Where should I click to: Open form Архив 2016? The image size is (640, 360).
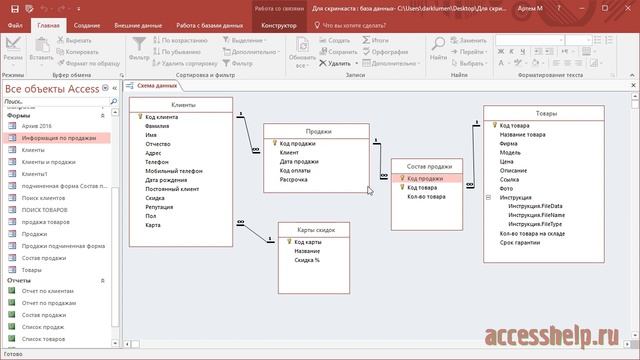pos(37,126)
